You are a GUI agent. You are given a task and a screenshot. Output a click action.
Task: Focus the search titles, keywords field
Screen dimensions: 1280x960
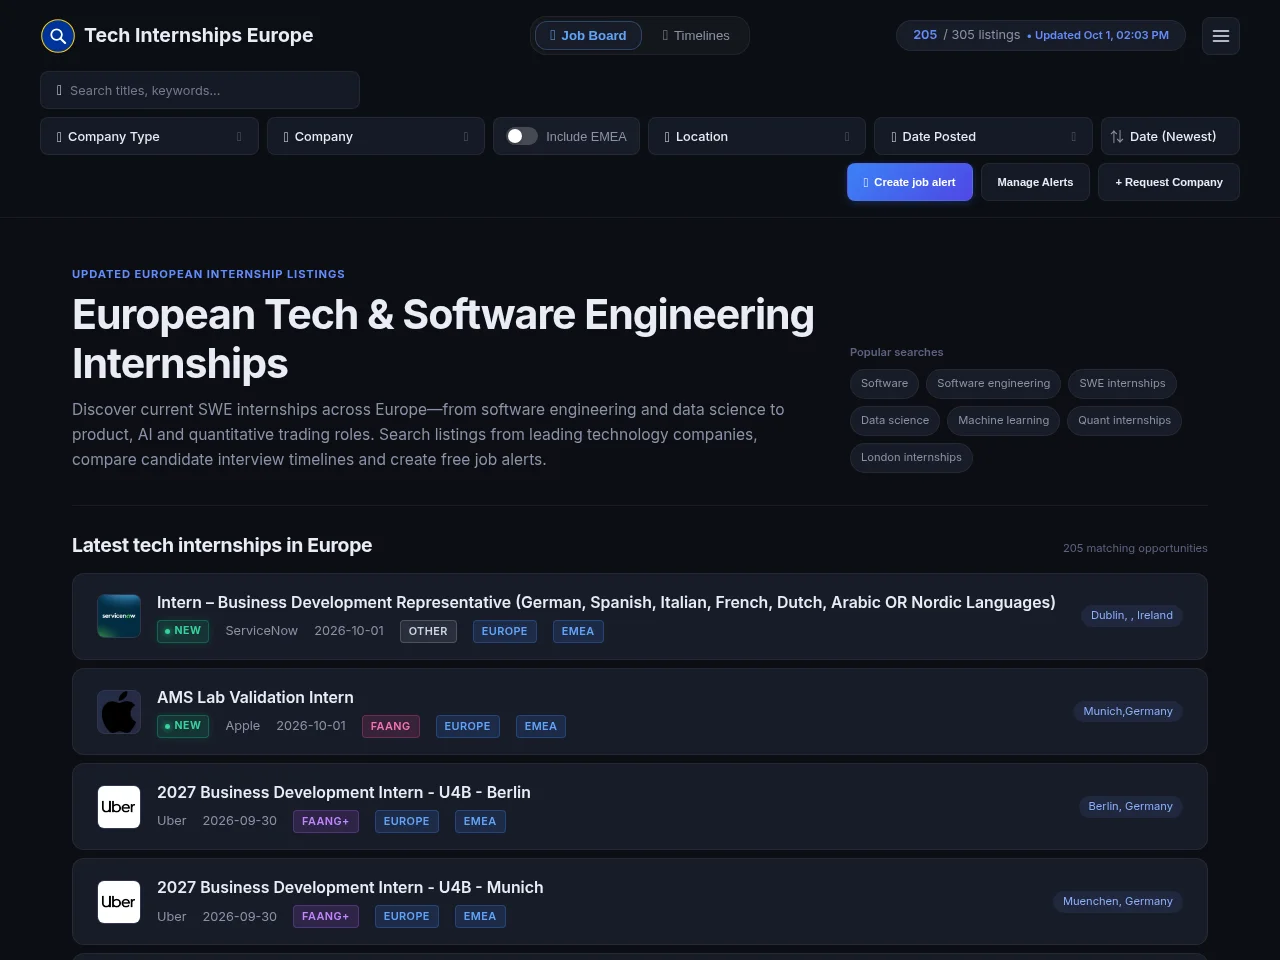pyautogui.click(x=200, y=90)
